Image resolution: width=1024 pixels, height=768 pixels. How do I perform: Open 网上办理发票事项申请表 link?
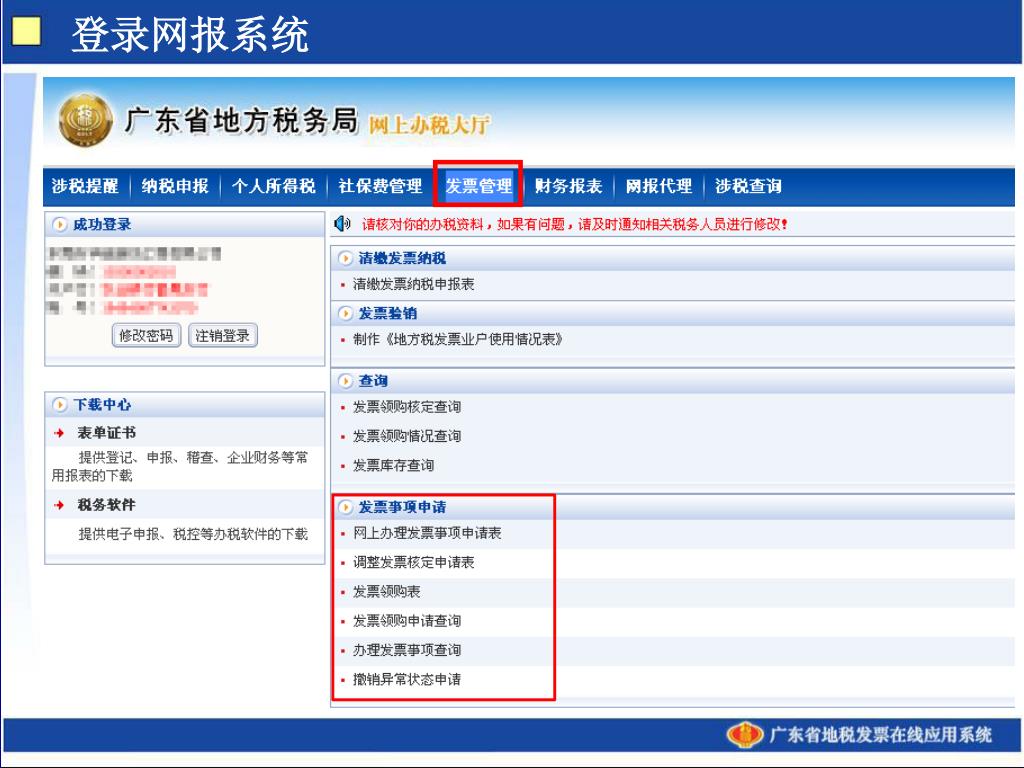pyautogui.click(x=427, y=533)
